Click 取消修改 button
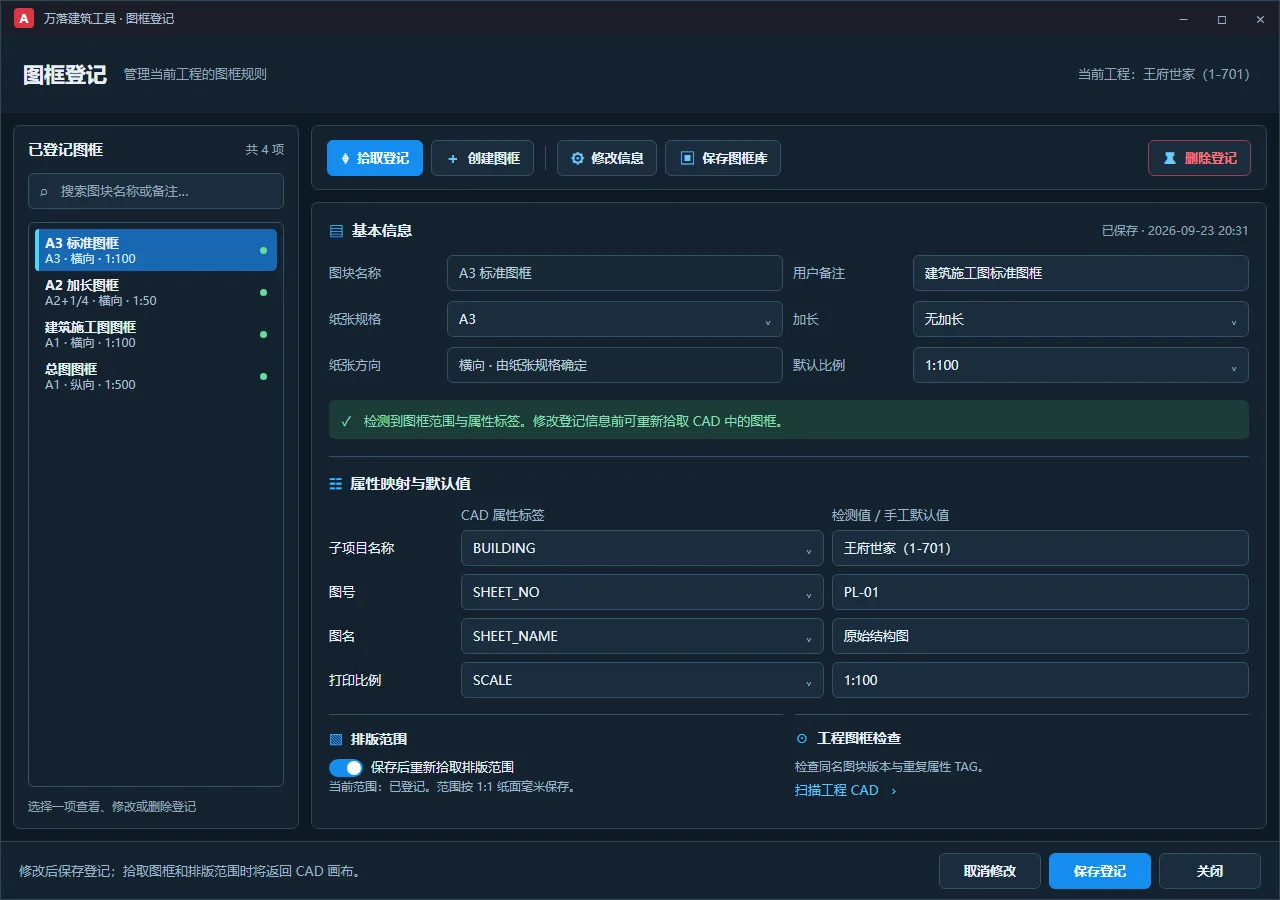Screen dimensions: 1280x900 click(x=990, y=871)
